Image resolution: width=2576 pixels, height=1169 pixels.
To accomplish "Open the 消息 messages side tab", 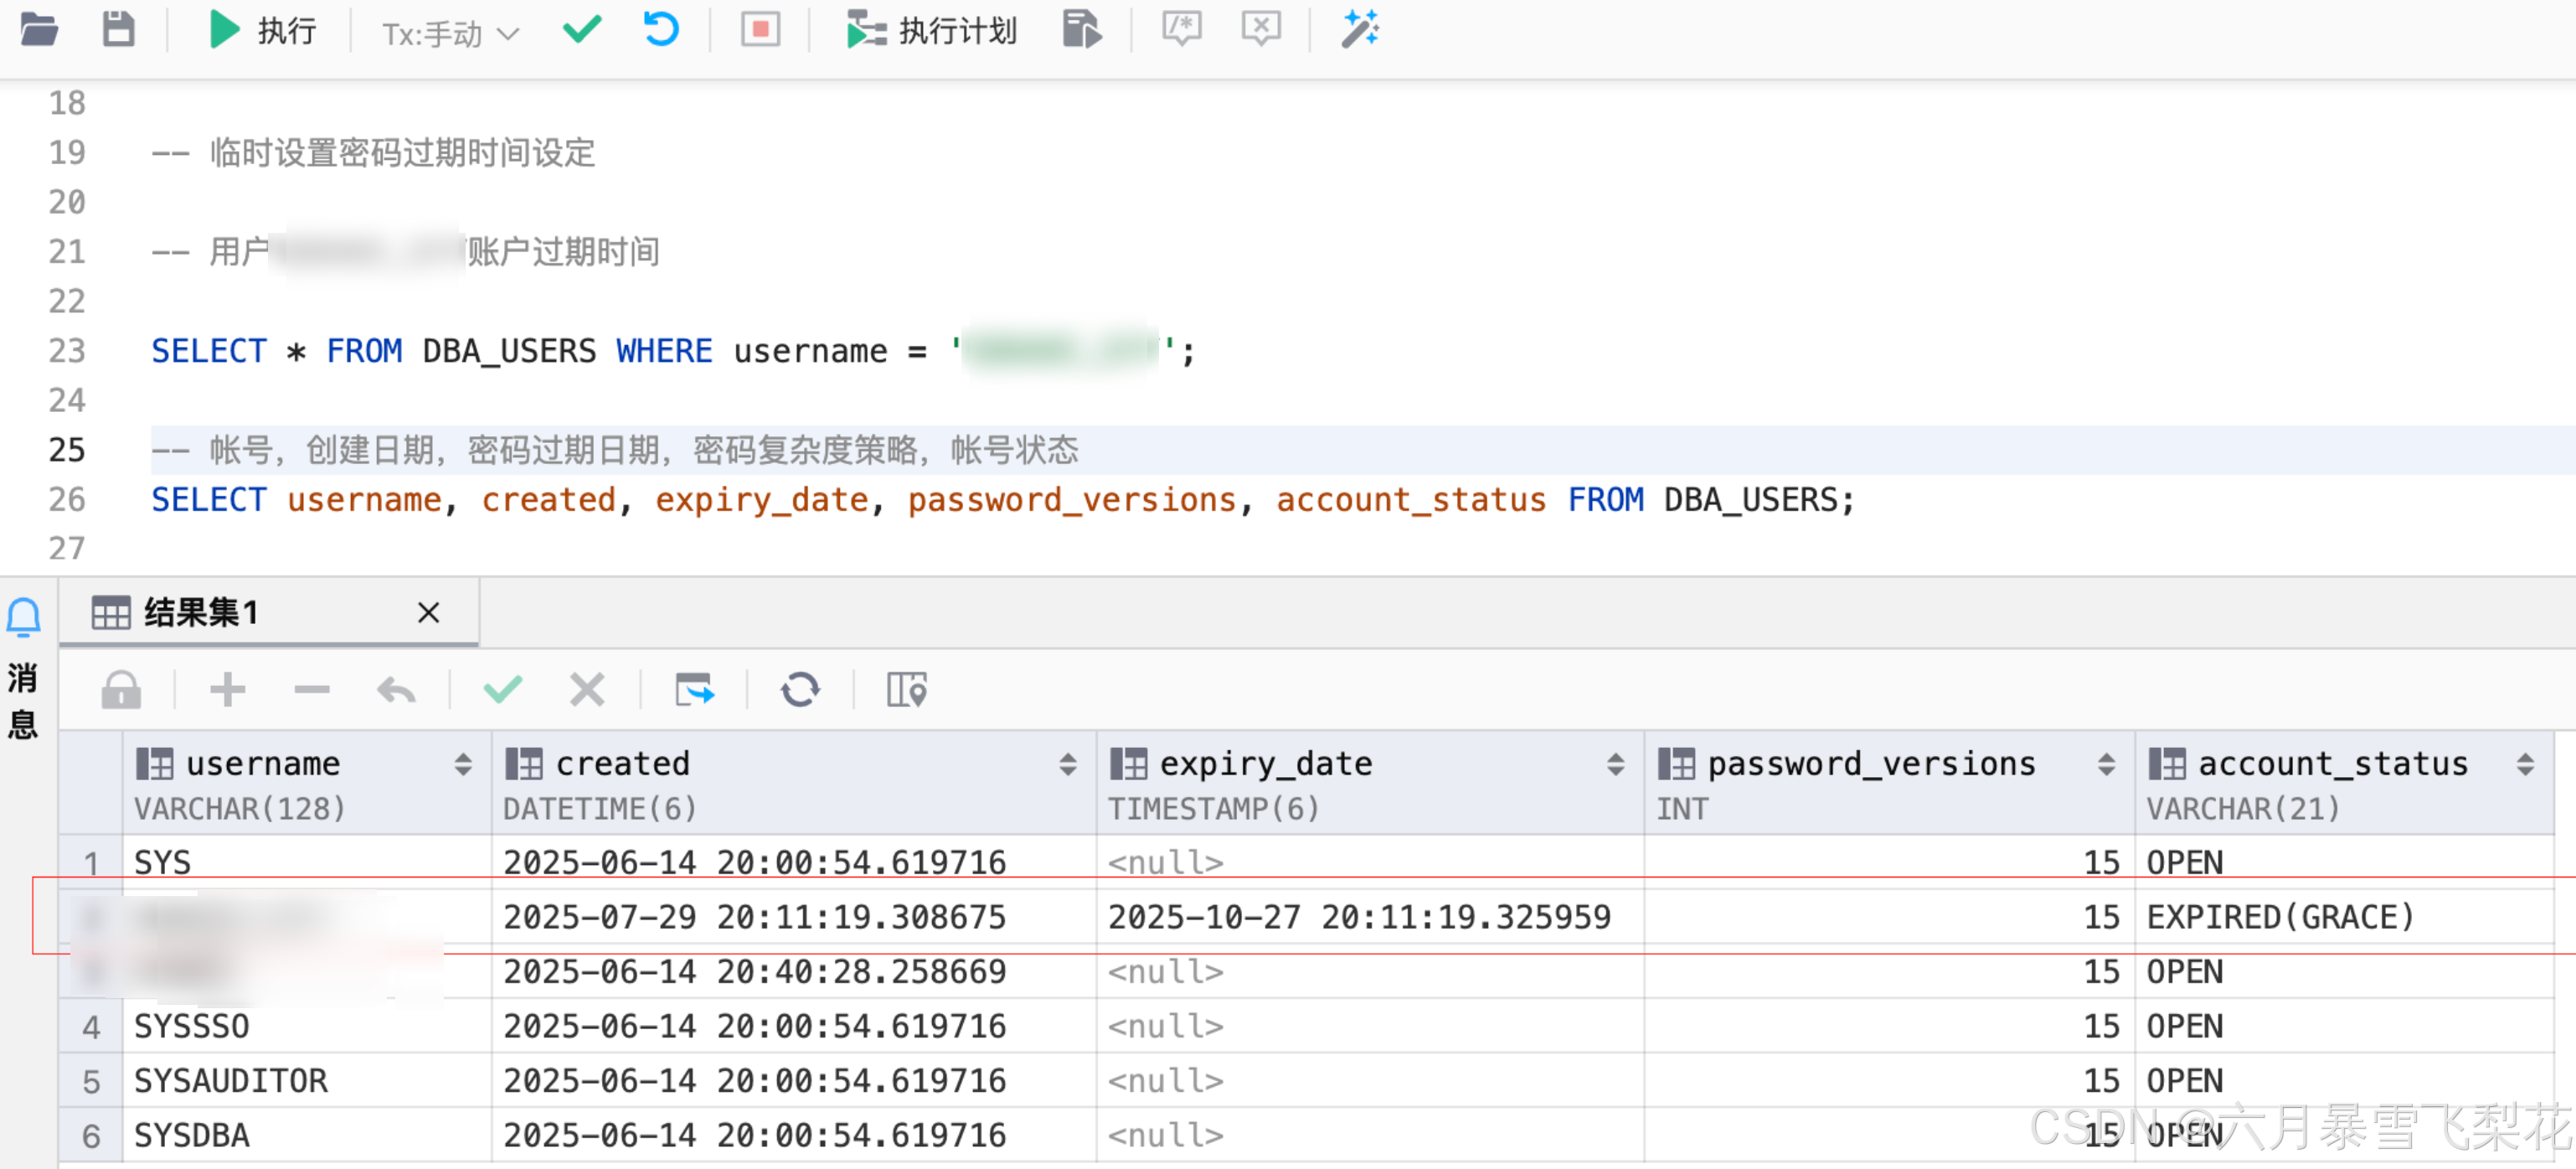I will [23, 700].
